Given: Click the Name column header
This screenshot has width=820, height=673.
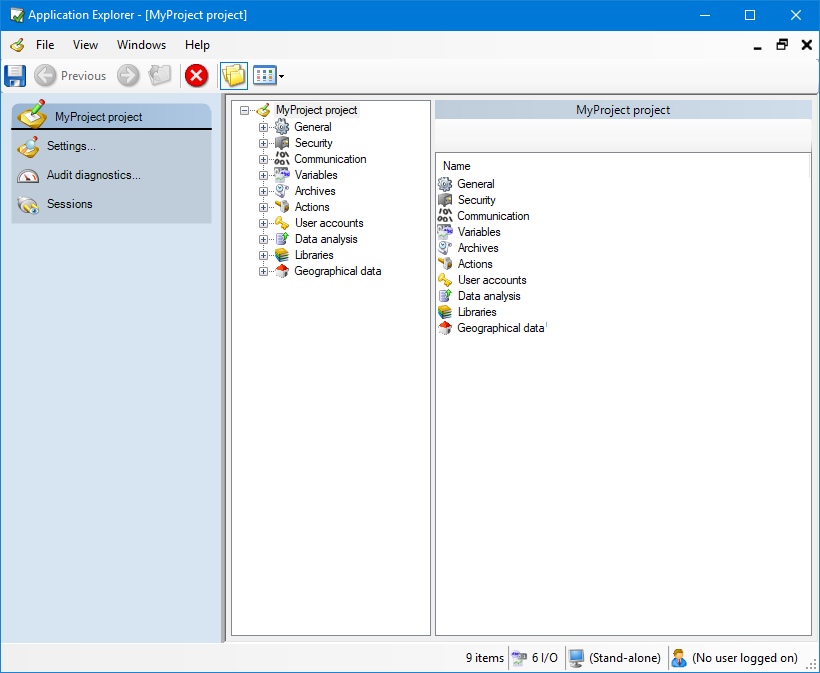Looking at the screenshot, I should 457,166.
